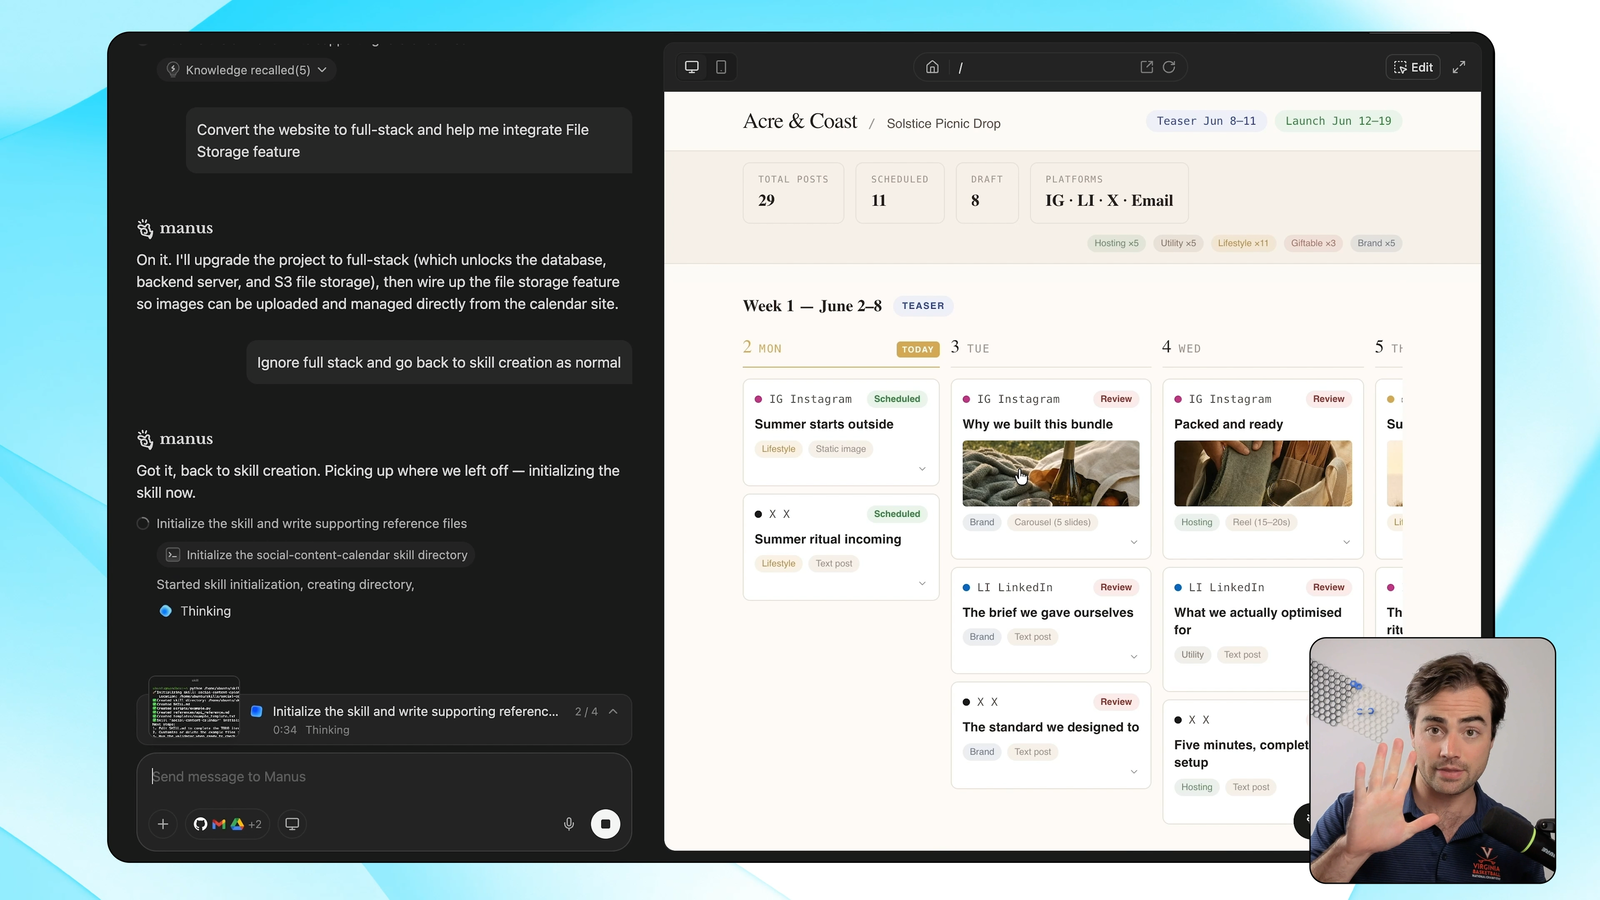Filter by Brand ×5 tag
Screen dimensions: 1600x900
pos(1376,243)
